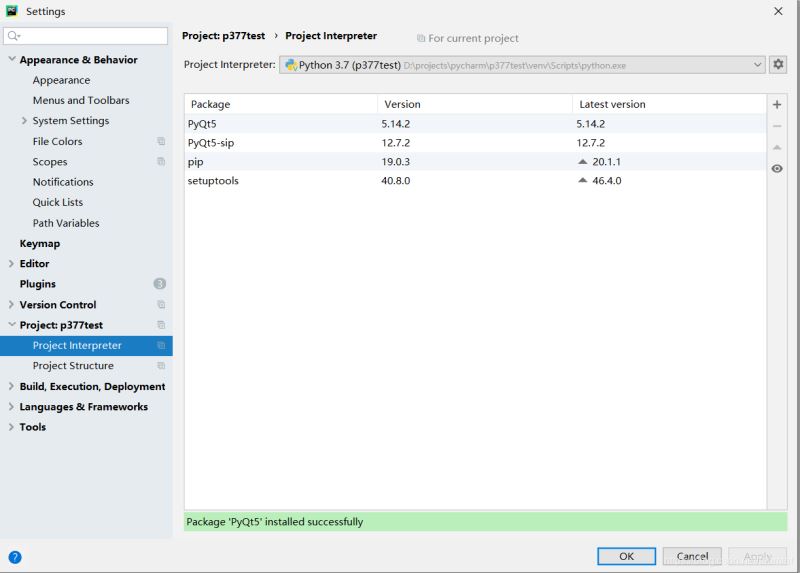Open the Plugins settings page

pyautogui.click(x=38, y=284)
